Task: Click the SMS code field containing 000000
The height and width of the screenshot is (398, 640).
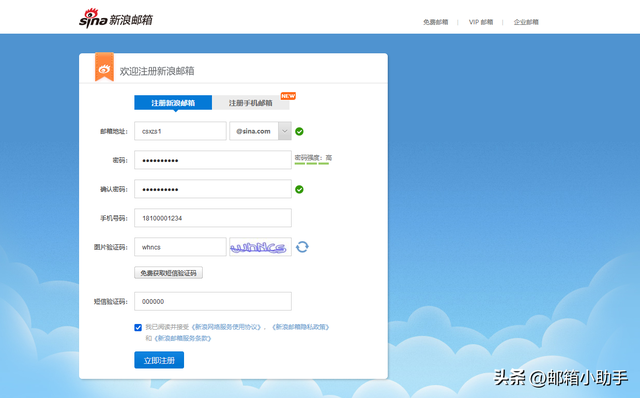Action: [x=213, y=301]
